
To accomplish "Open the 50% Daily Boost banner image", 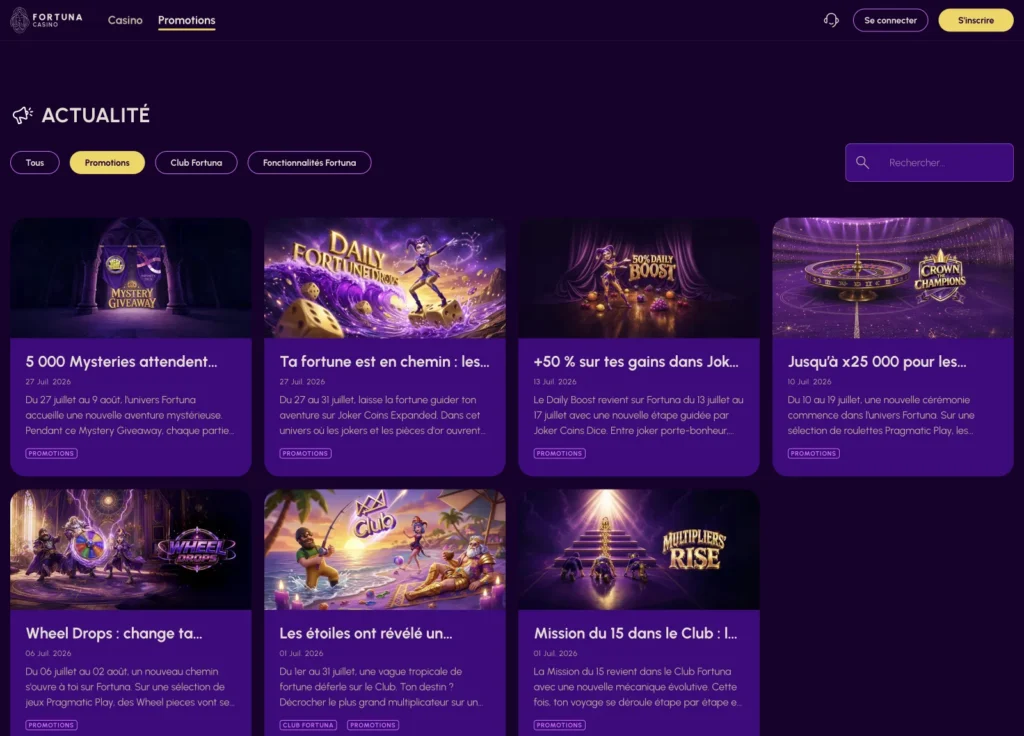I will point(639,278).
